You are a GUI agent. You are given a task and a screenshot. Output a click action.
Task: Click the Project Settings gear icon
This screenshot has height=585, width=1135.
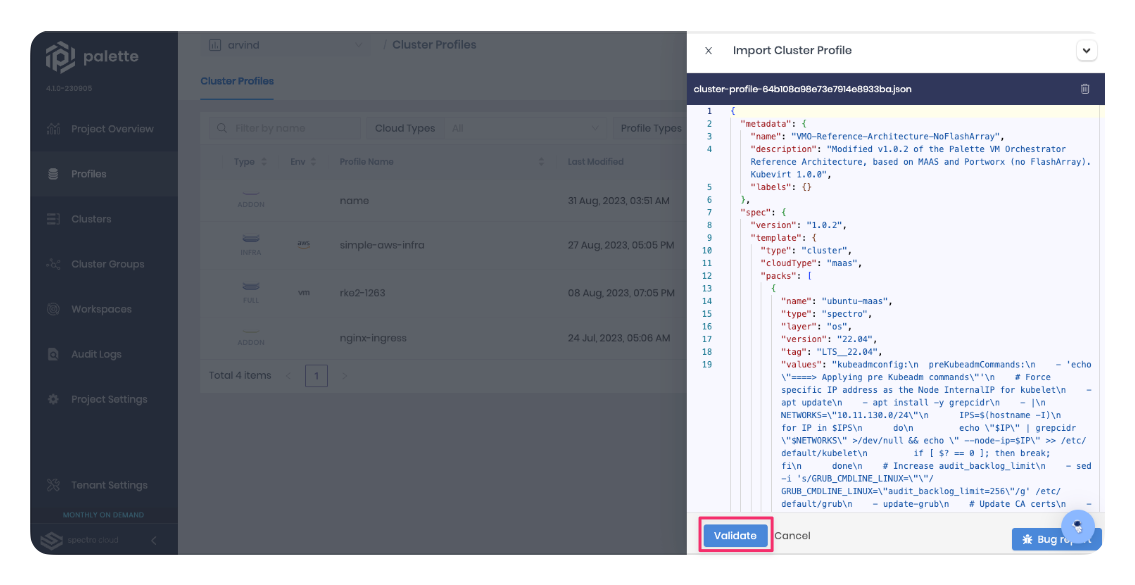[53, 399]
